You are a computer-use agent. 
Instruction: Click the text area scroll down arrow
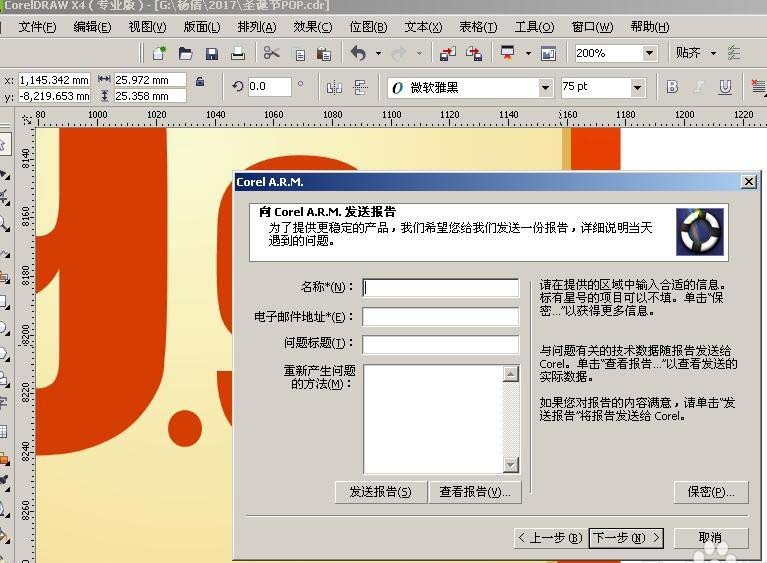coord(511,464)
